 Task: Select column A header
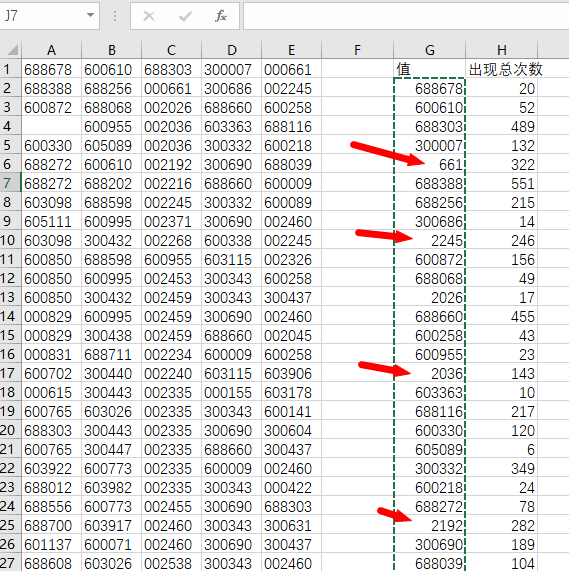52,50
